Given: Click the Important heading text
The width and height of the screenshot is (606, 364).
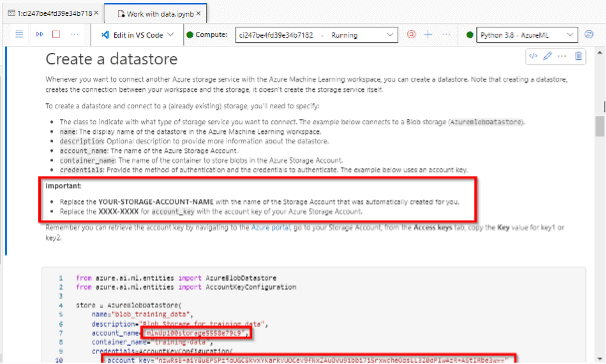Looking at the screenshot, I should coord(63,186).
